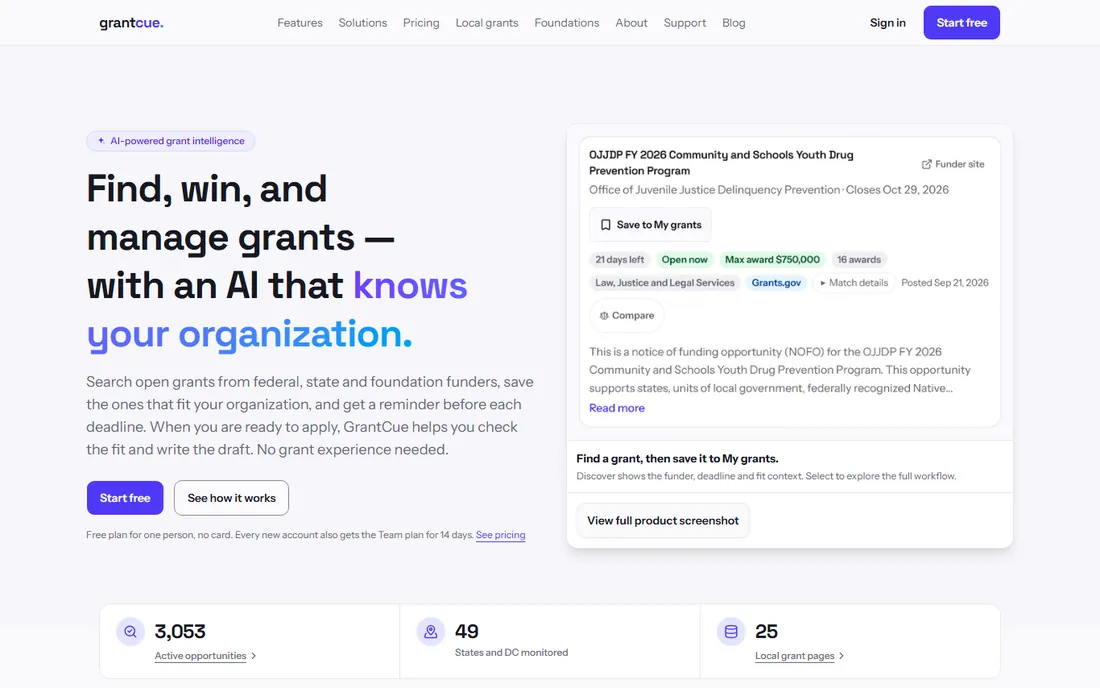This screenshot has width=1100, height=688.
Task: Open the Support page
Action: click(685, 22)
